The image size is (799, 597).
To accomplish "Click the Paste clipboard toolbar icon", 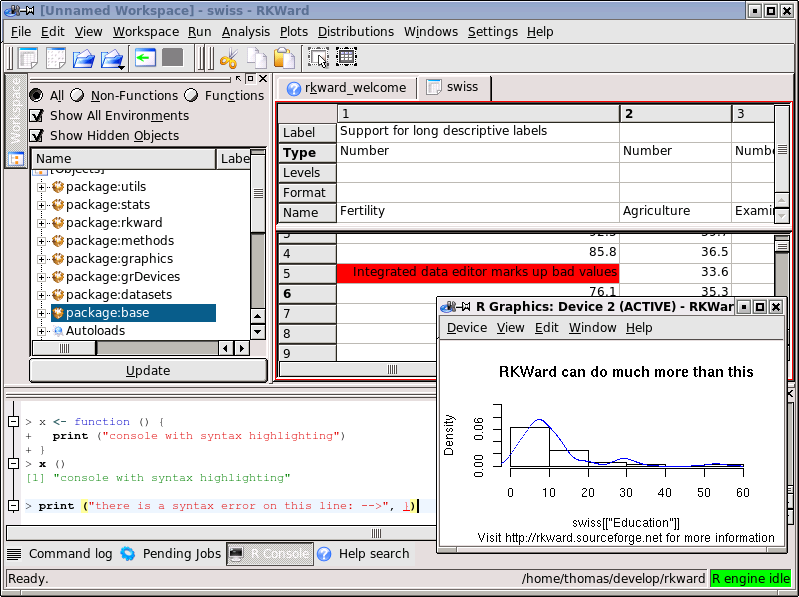I will [x=285, y=58].
